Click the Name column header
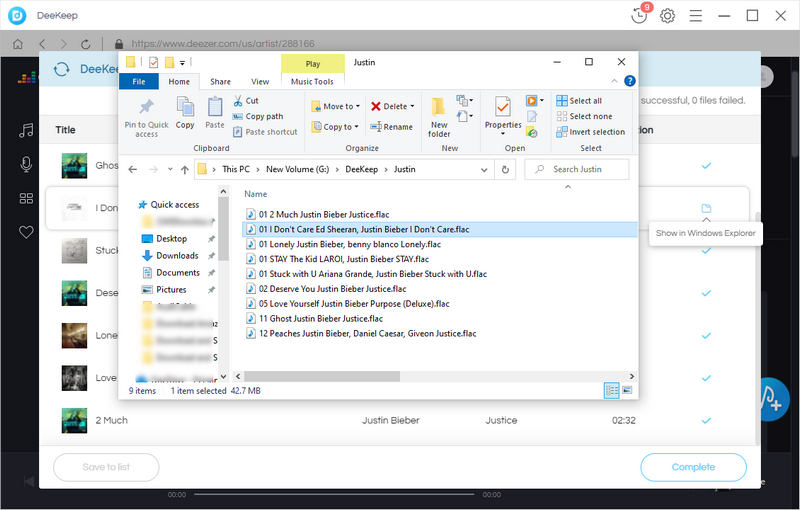 pyautogui.click(x=256, y=194)
